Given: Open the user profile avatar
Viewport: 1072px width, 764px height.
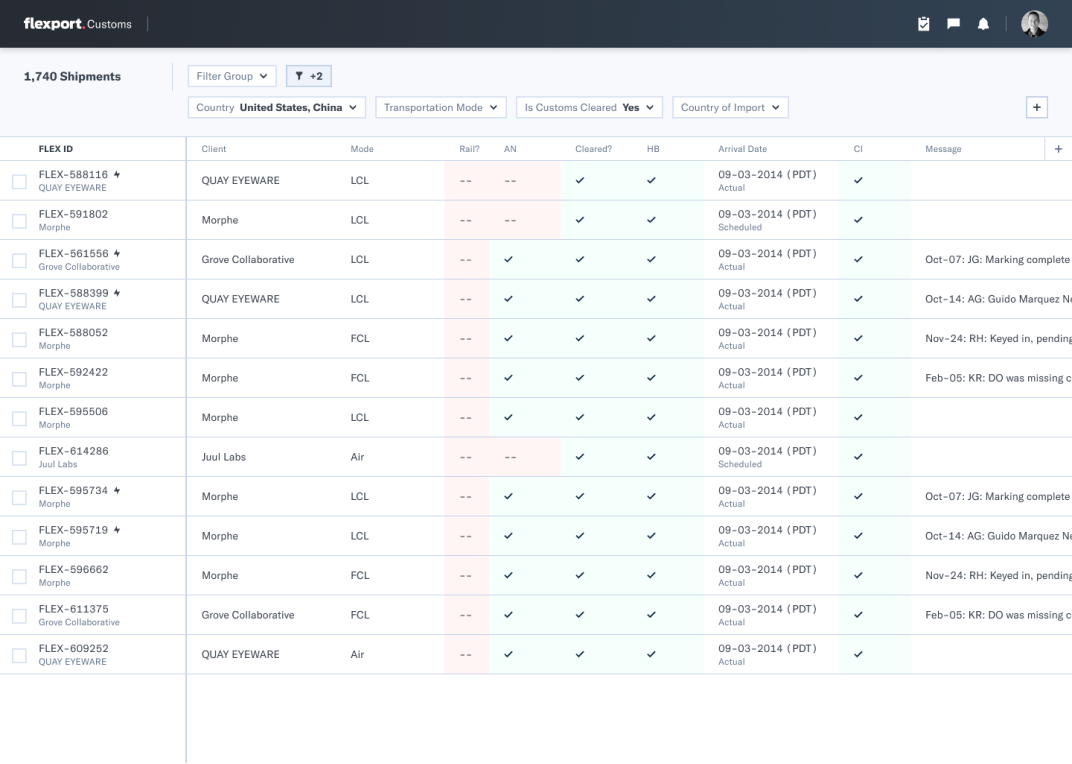Looking at the screenshot, I should (1034, 24).
